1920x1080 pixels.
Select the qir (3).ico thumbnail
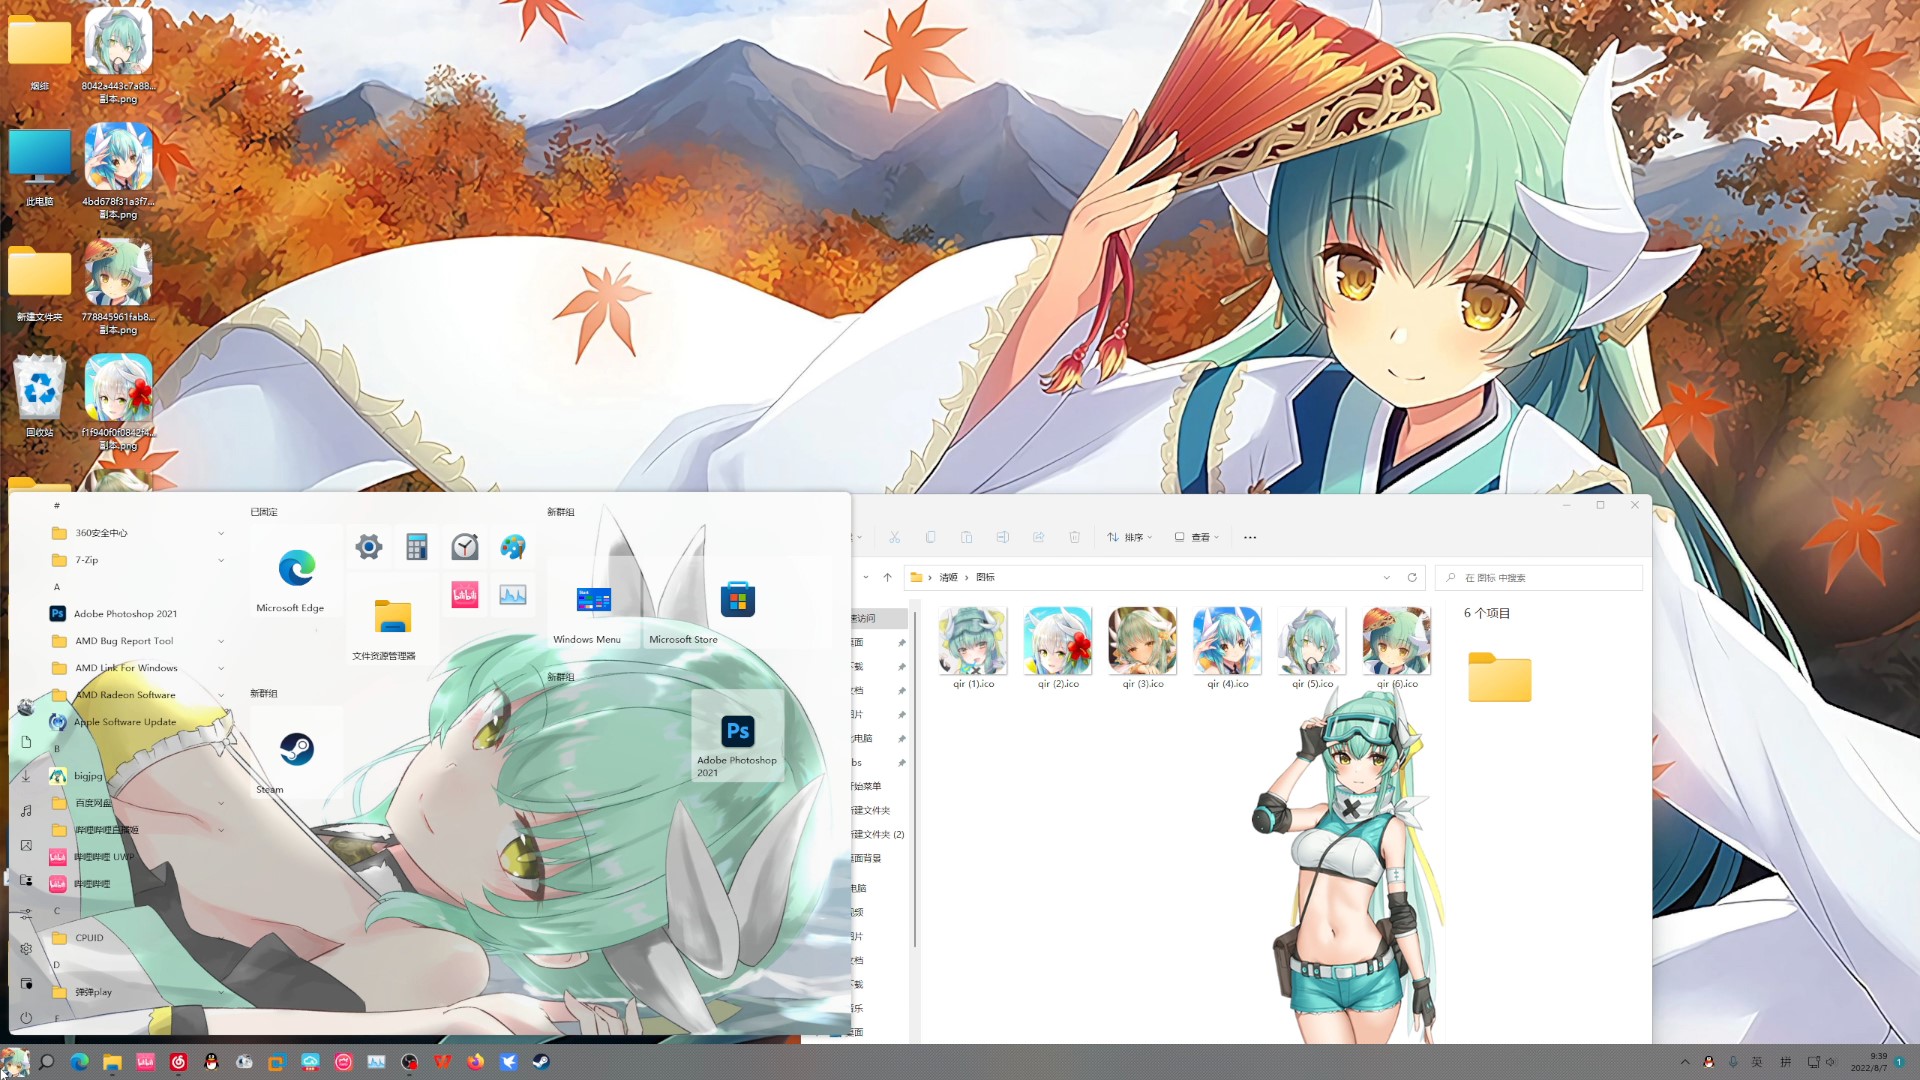[1142, 642]
